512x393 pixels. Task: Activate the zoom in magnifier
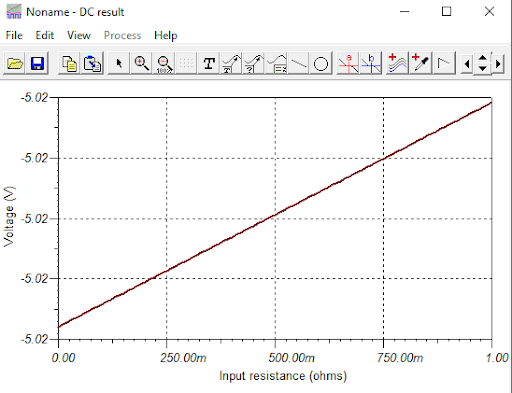[142, 63]
